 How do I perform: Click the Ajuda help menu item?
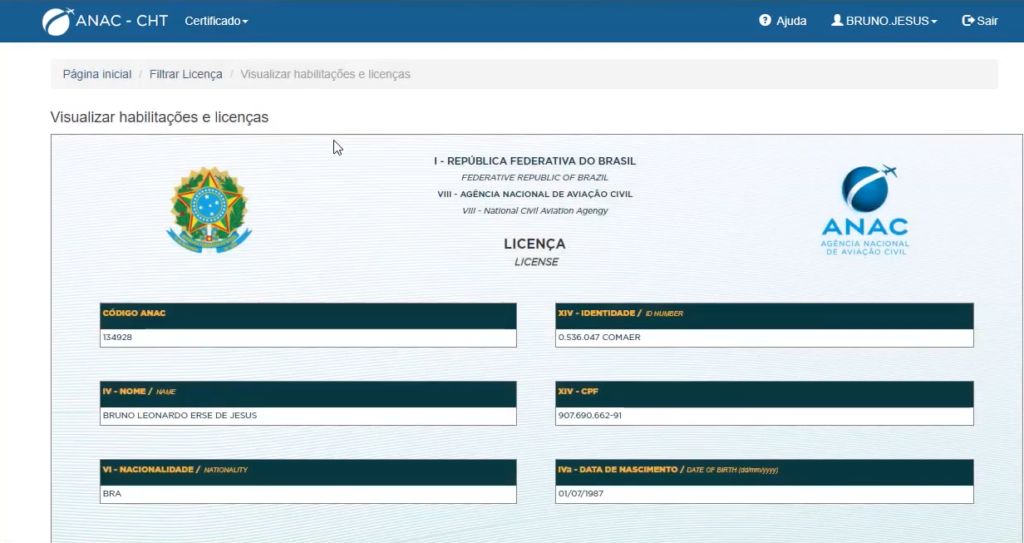791,21
